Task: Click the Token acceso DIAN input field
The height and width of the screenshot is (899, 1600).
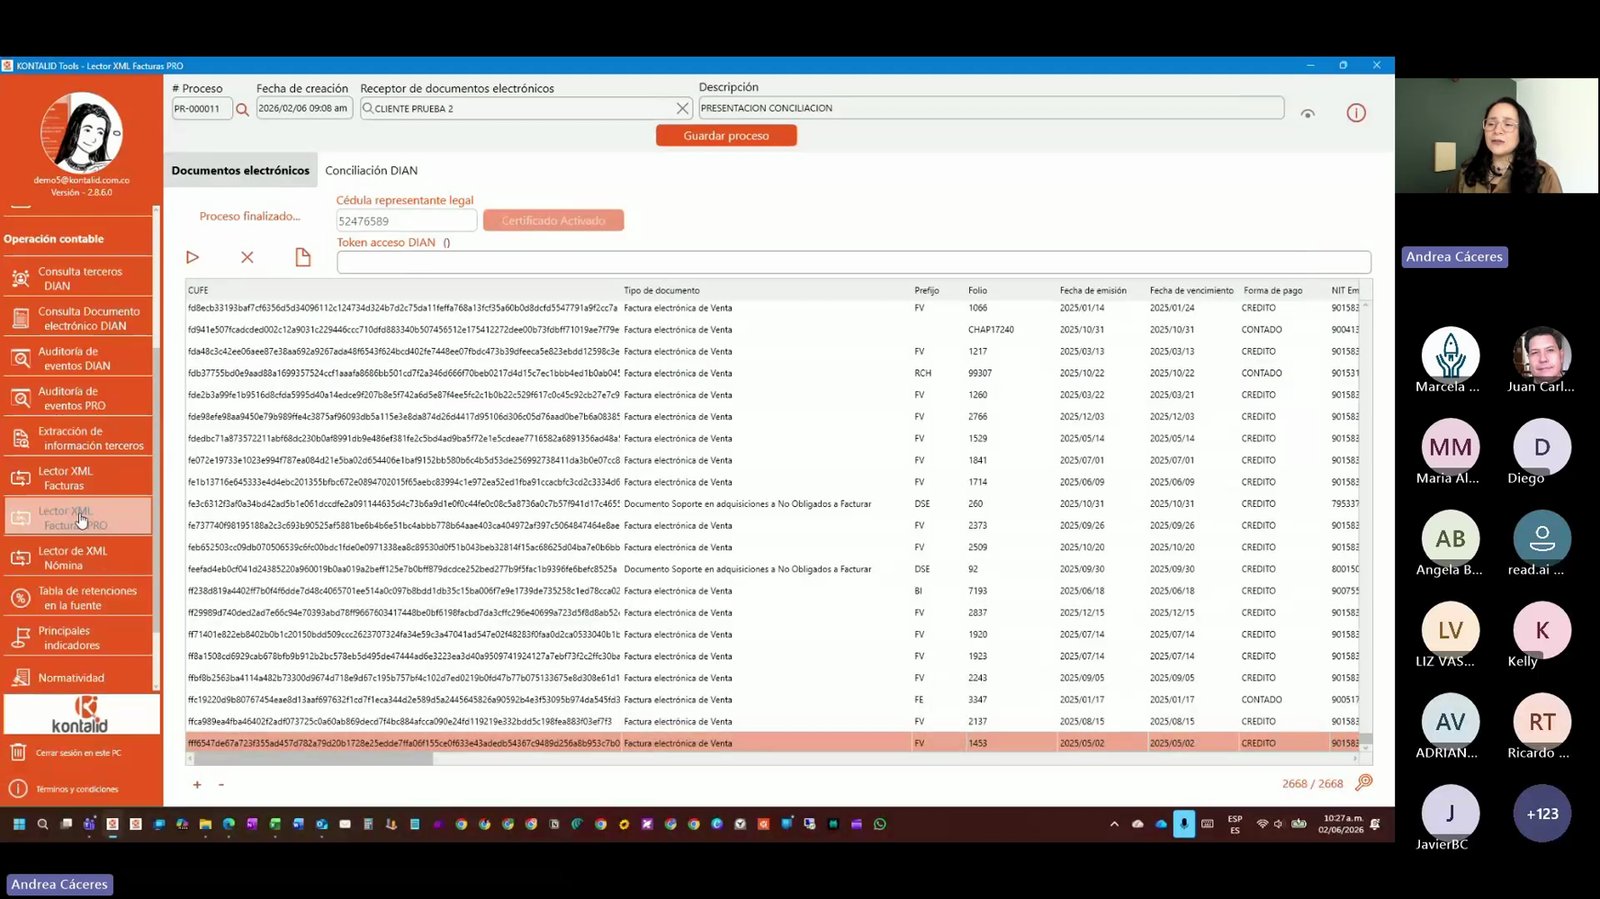Action: [853, 262]
